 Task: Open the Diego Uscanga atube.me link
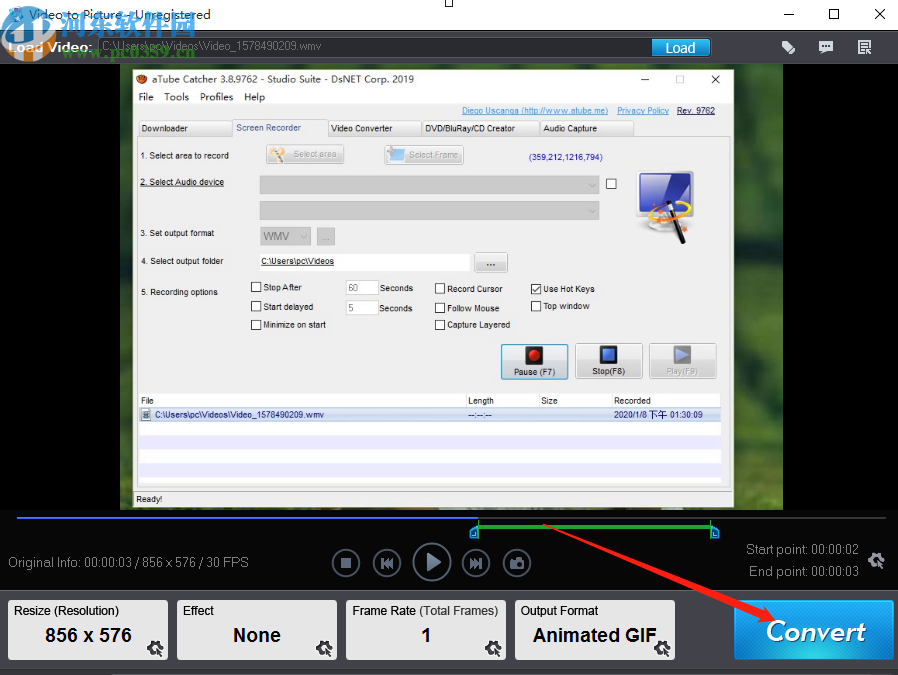pos(535,110)
